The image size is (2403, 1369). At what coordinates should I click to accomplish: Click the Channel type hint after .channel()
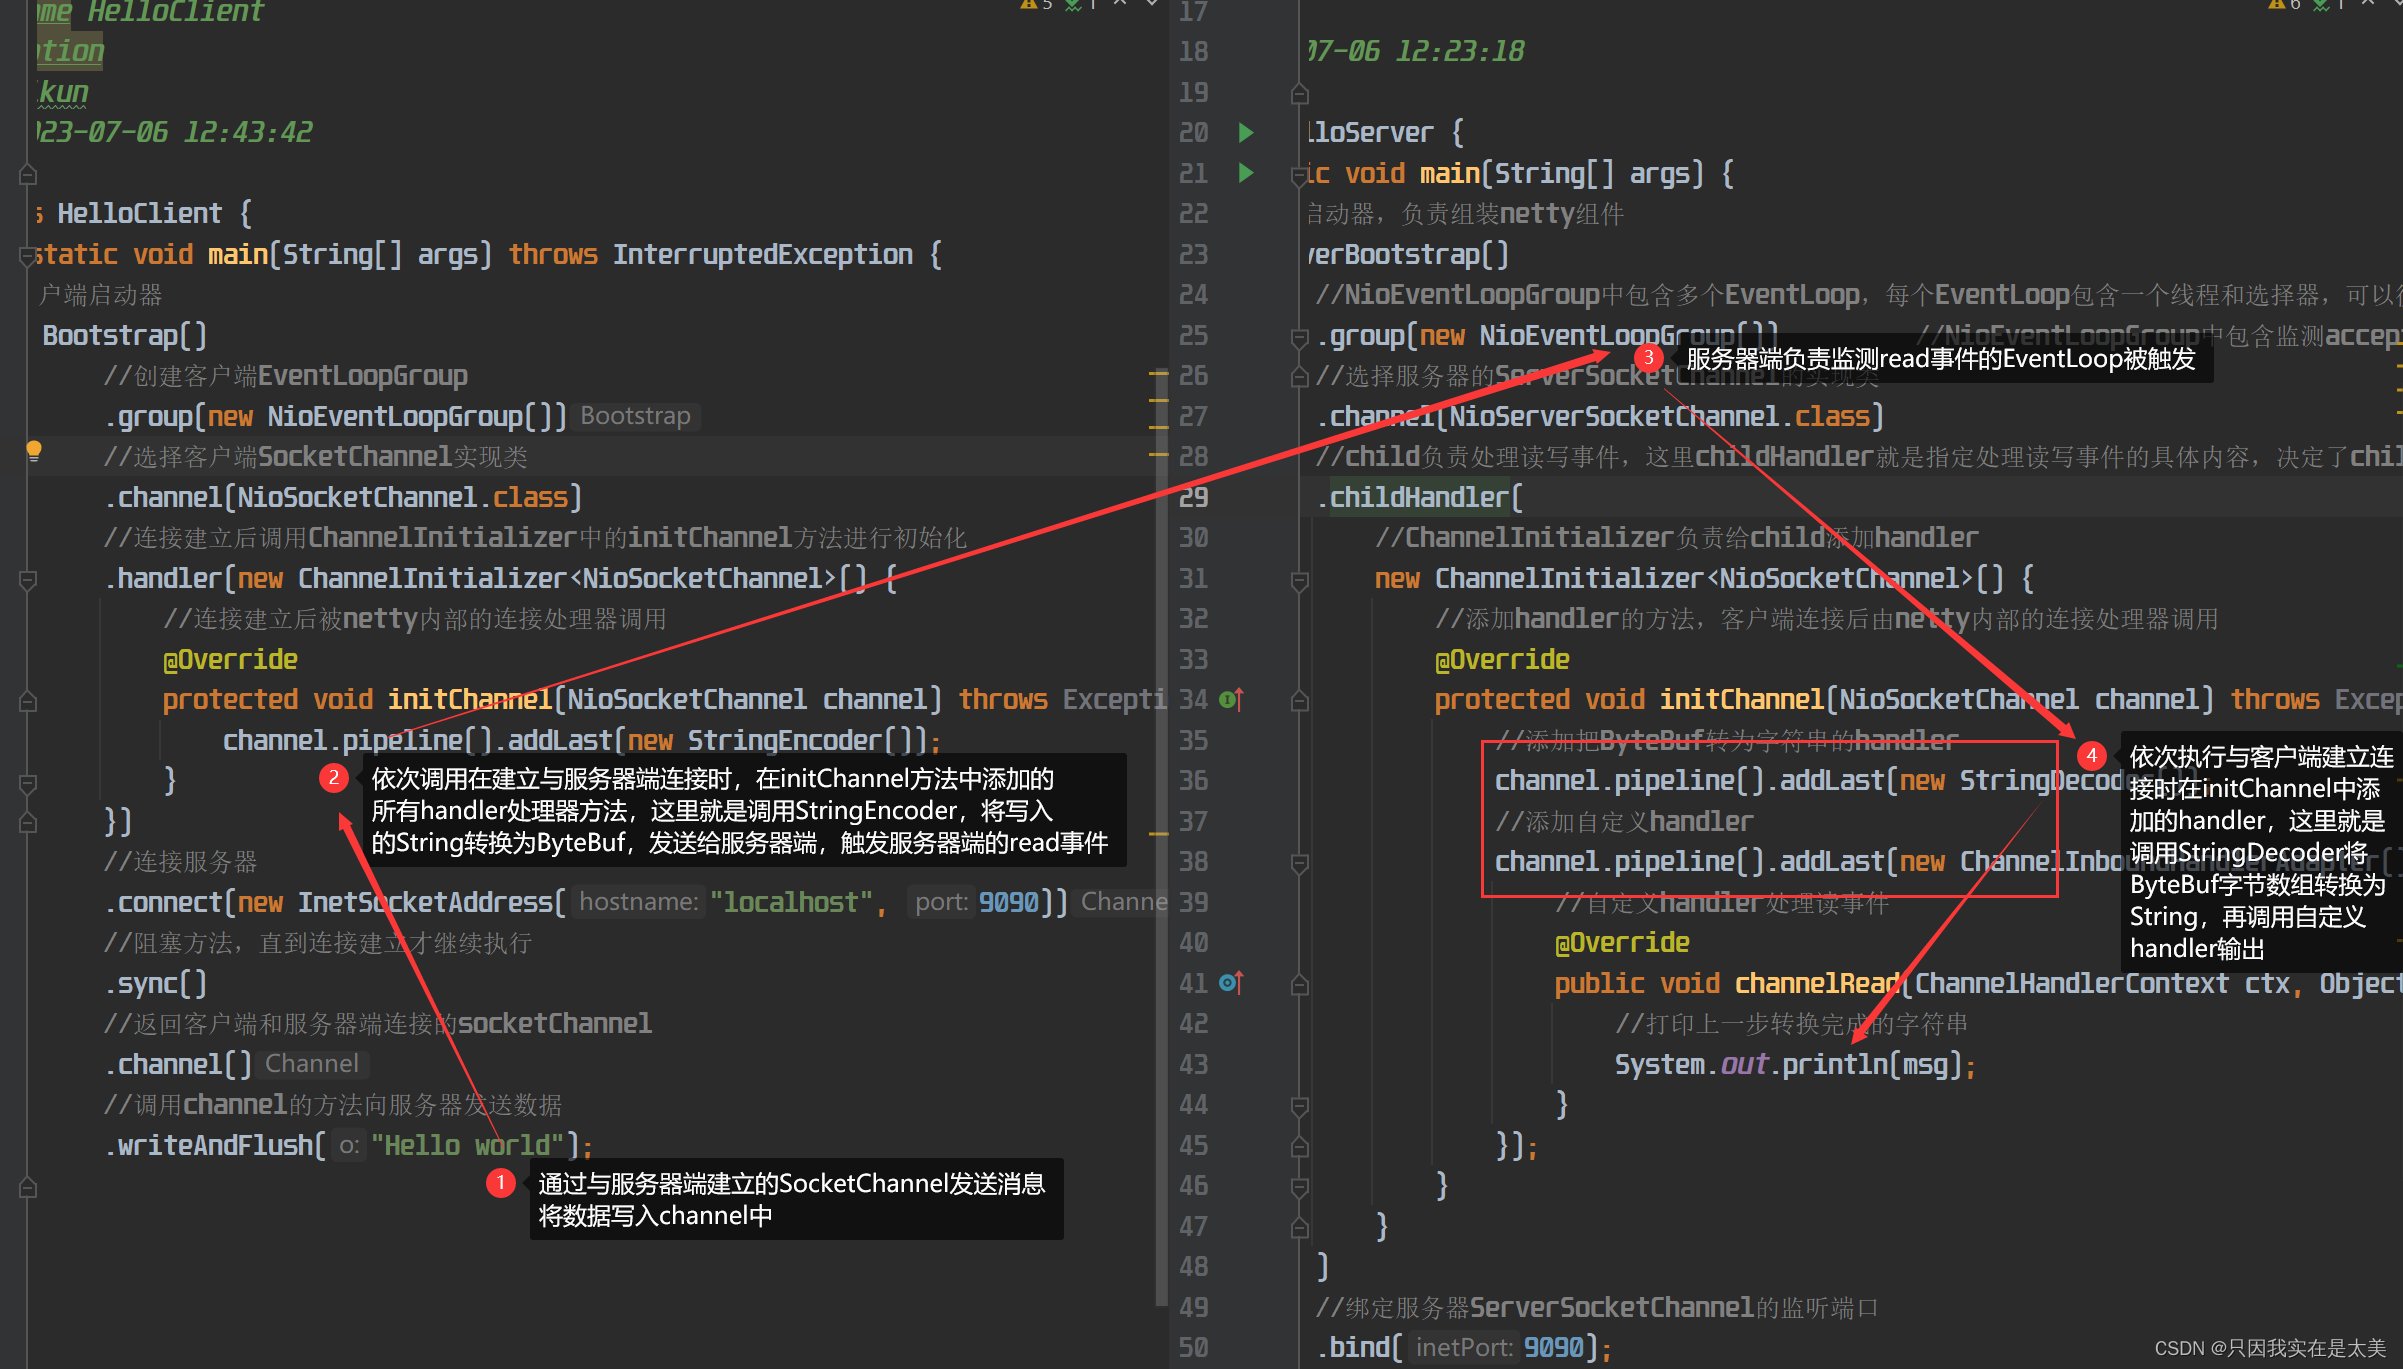pos(312,1064)
